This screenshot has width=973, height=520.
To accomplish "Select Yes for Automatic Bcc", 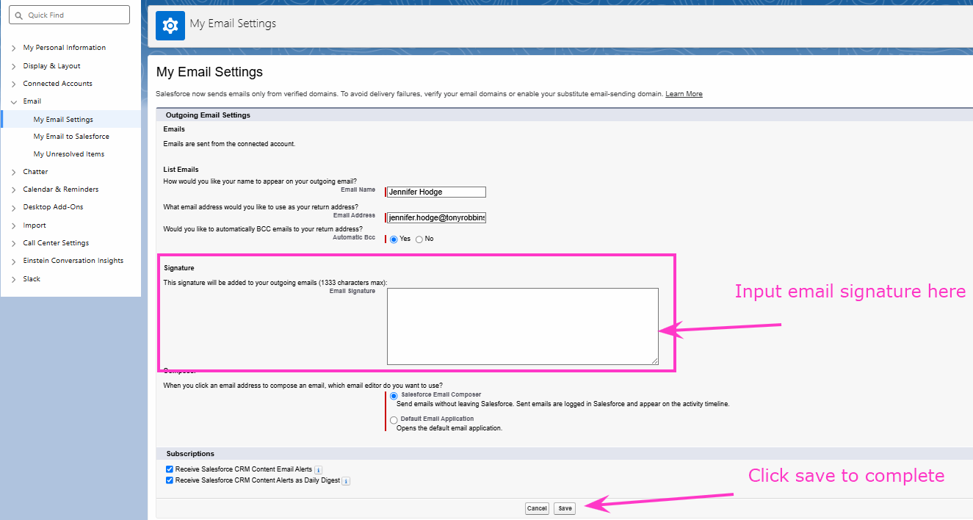I will pyautogui.click(x=394, y=240).
